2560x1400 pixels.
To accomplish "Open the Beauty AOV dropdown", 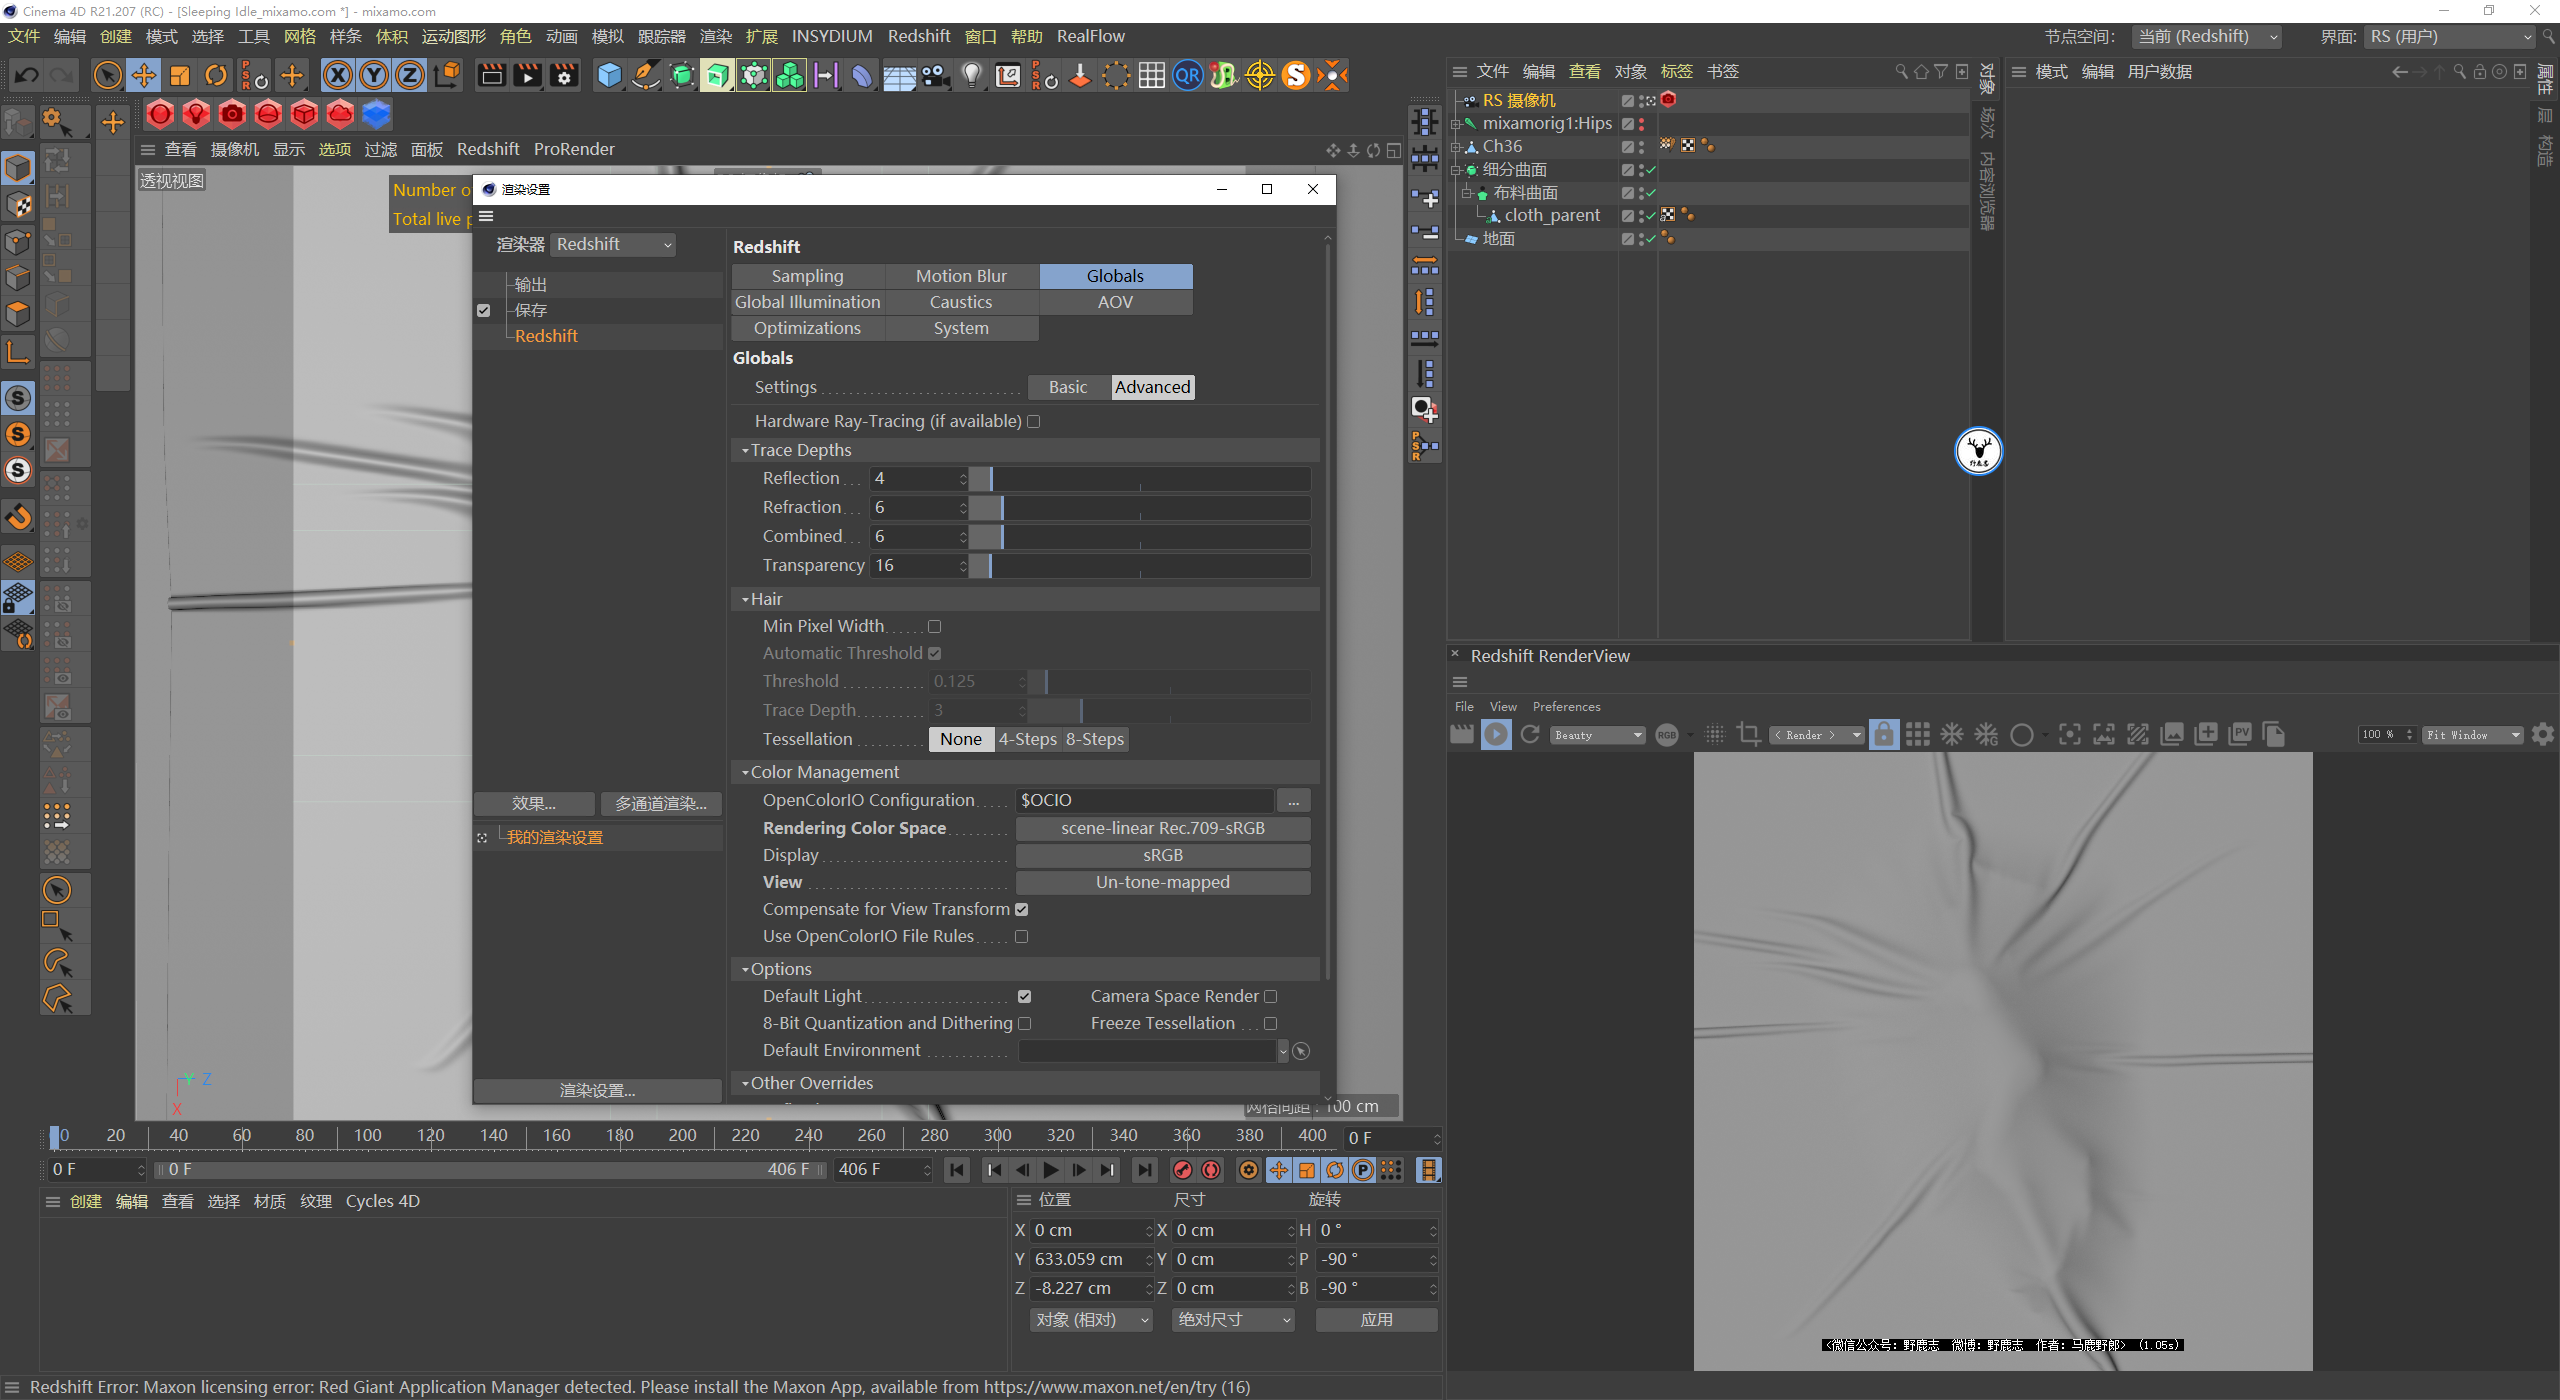I will coord(1598,735).
